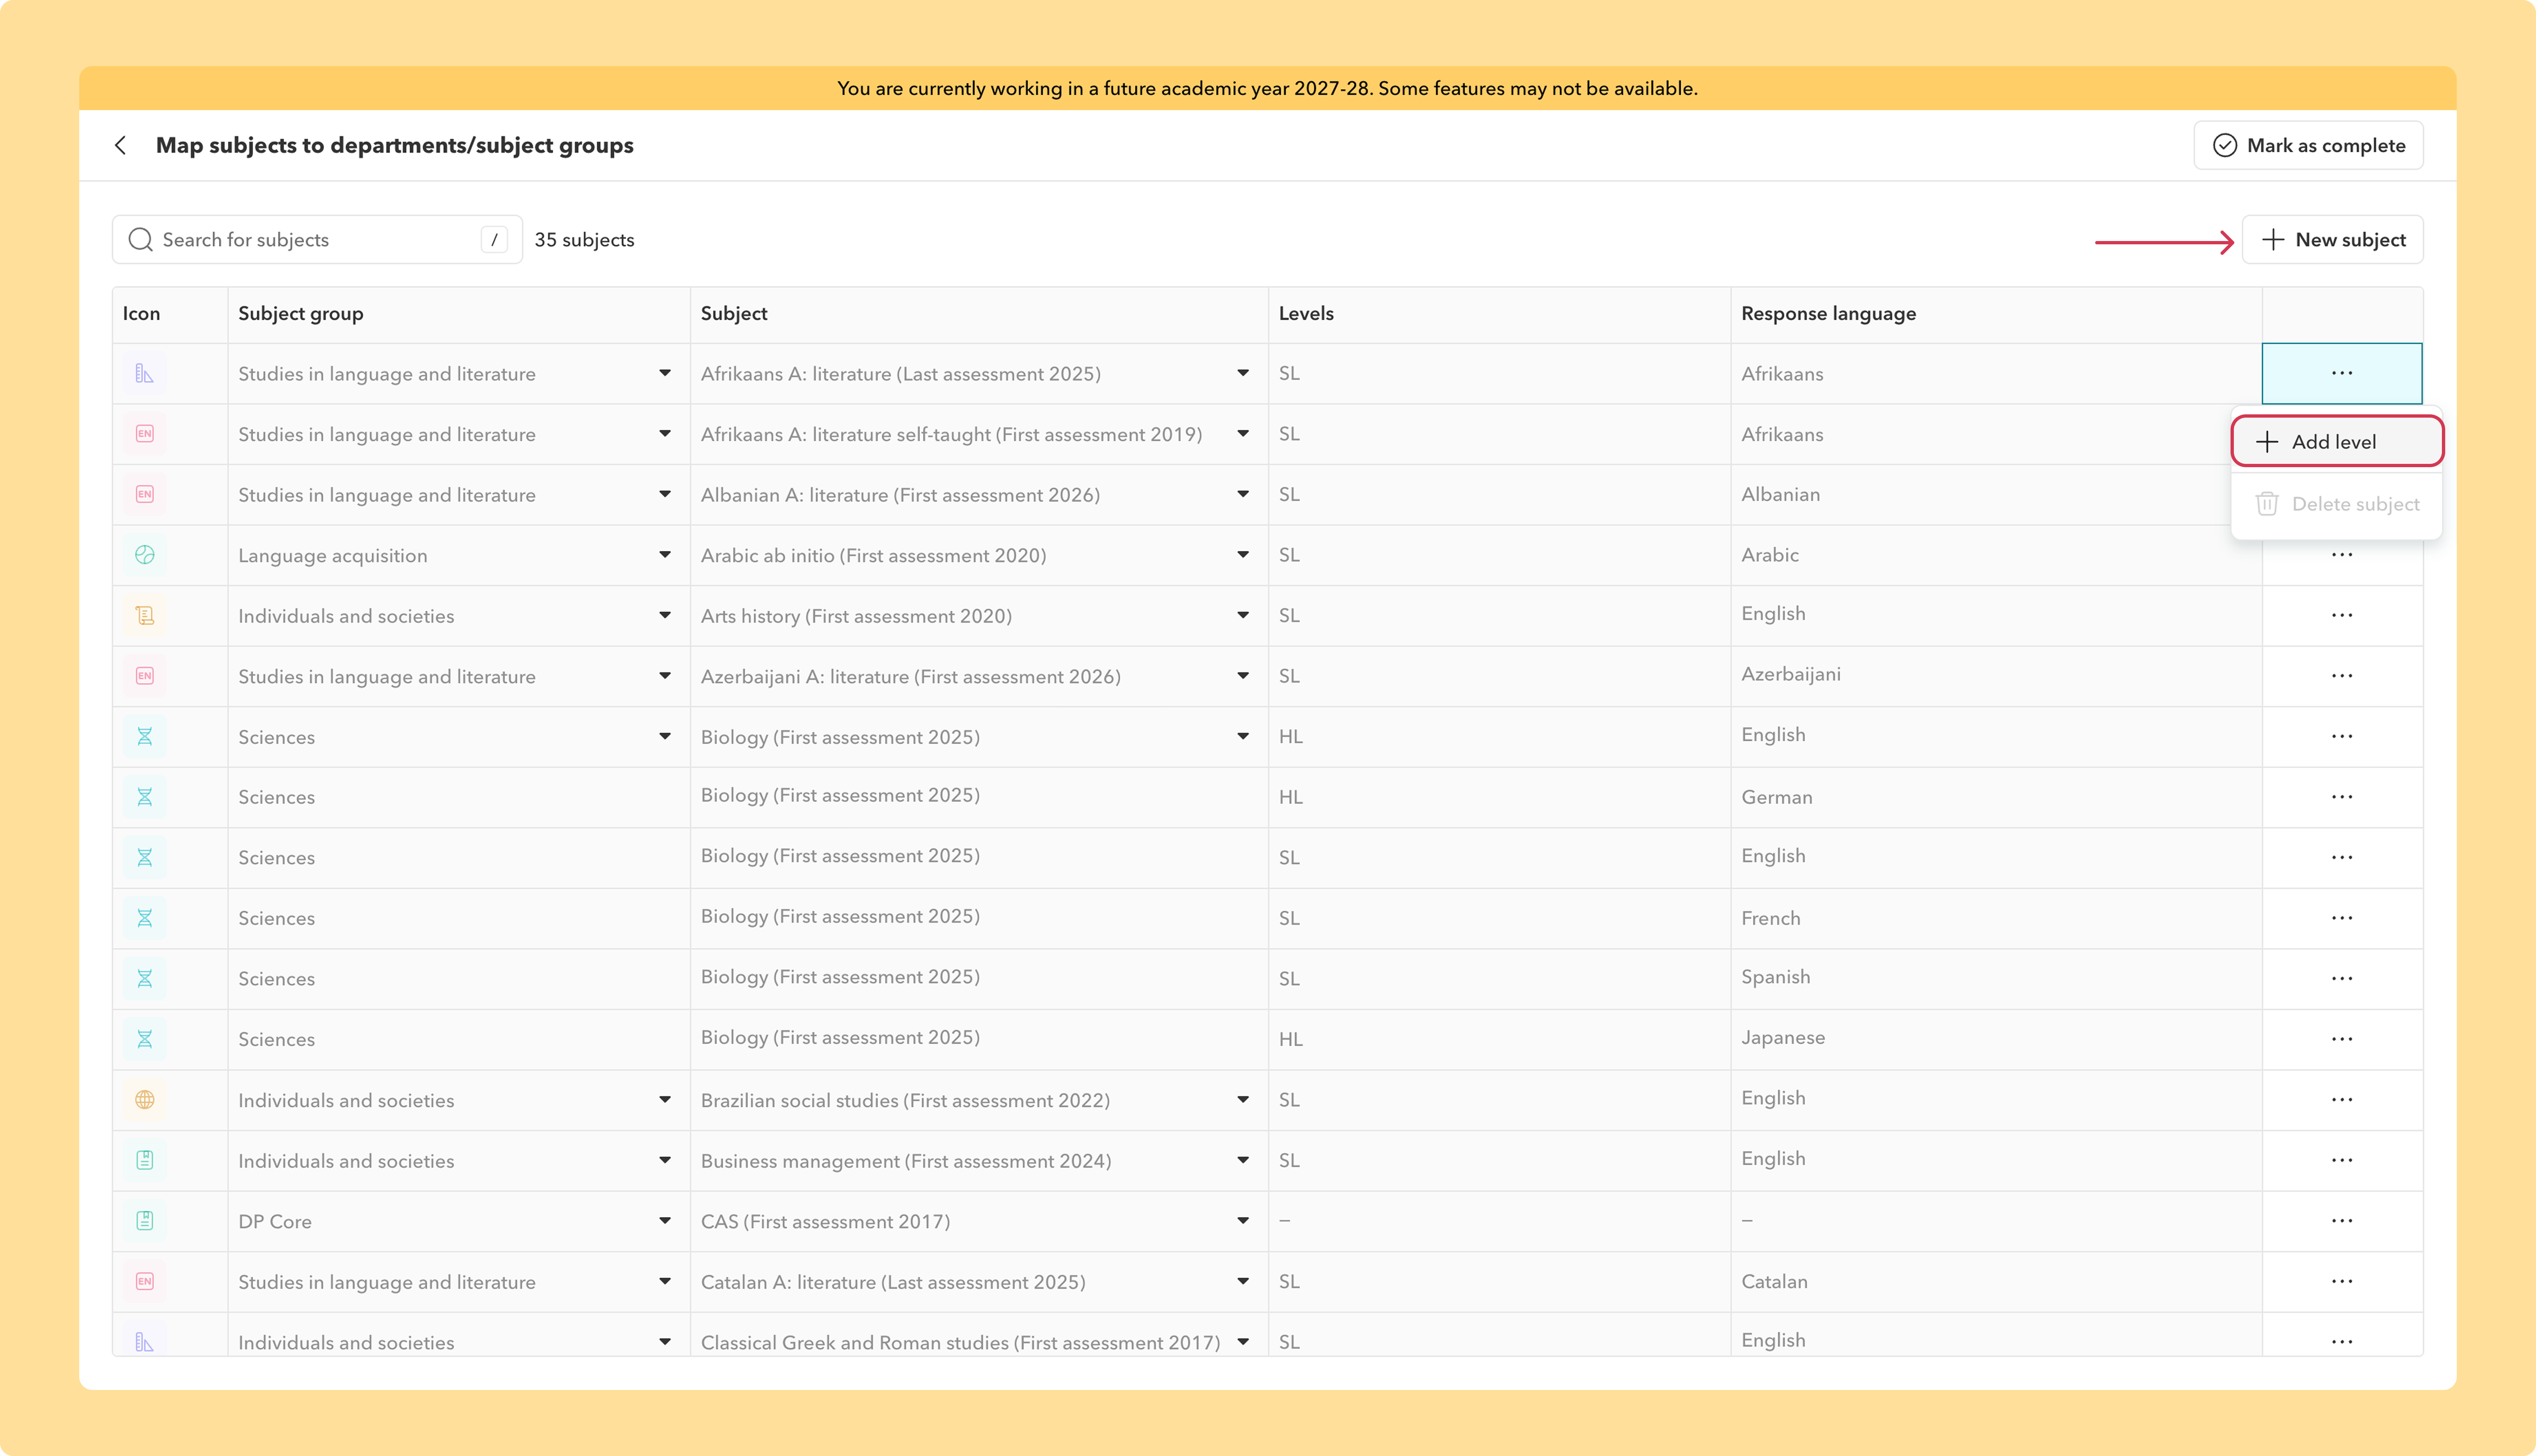Click the Afrikaans A: literature row subject icon
The height and width of the screenshot is (1456, 2536).
[x=145, y=374]
